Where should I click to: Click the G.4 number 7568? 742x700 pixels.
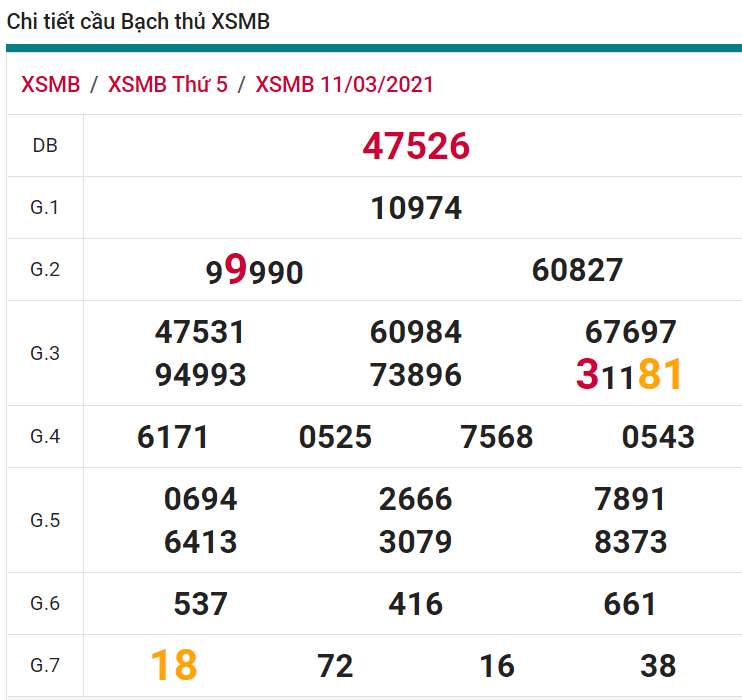coord(497,437)
